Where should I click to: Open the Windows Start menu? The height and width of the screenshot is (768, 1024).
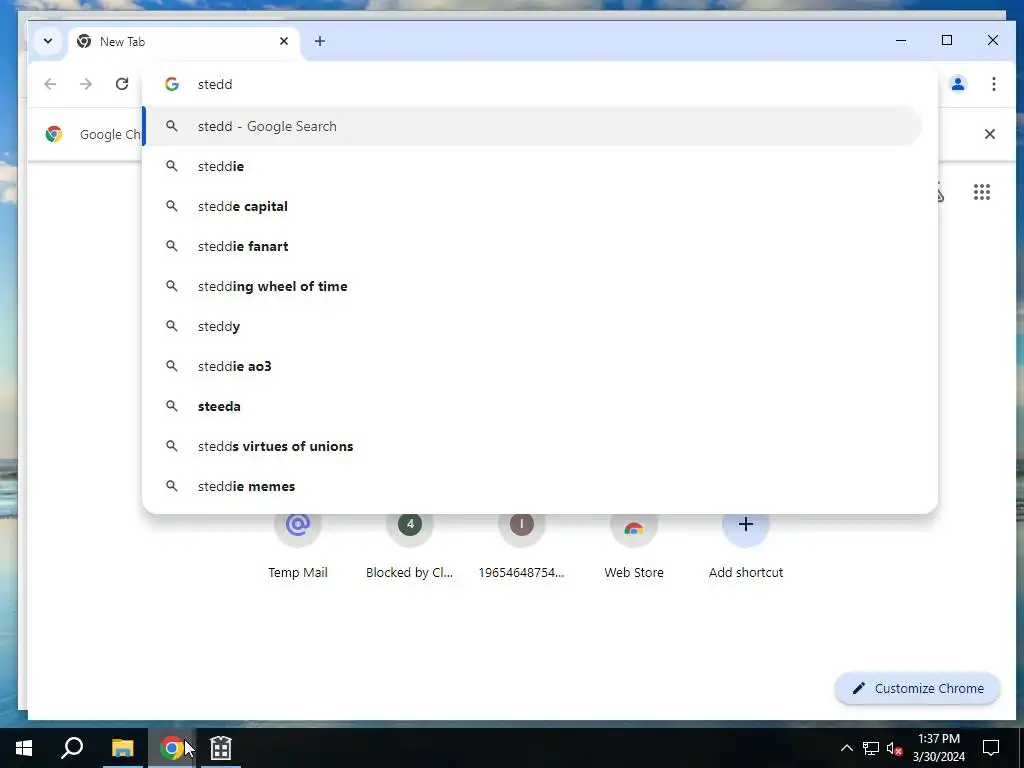(x=24, y=748)
